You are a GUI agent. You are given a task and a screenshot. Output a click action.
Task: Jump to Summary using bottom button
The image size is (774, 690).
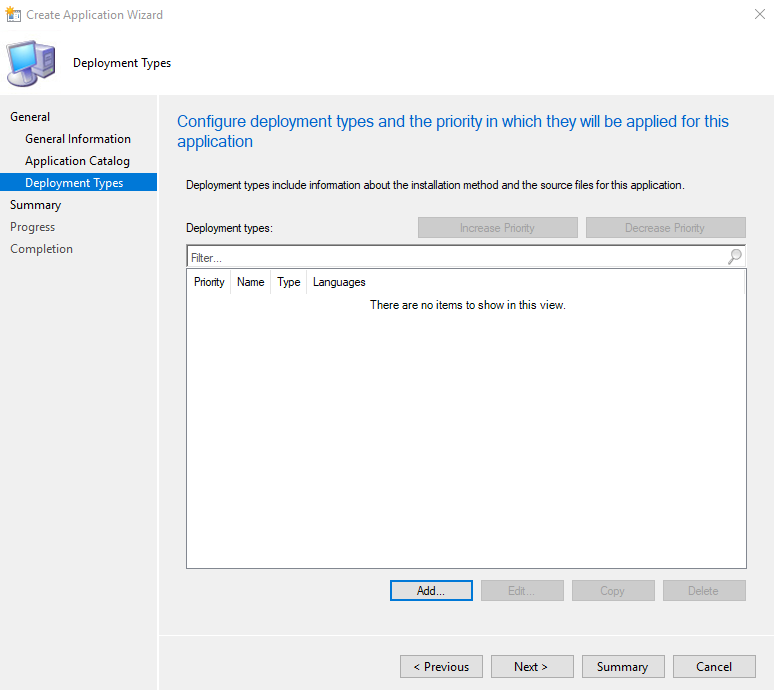click(x=622, y=667)
